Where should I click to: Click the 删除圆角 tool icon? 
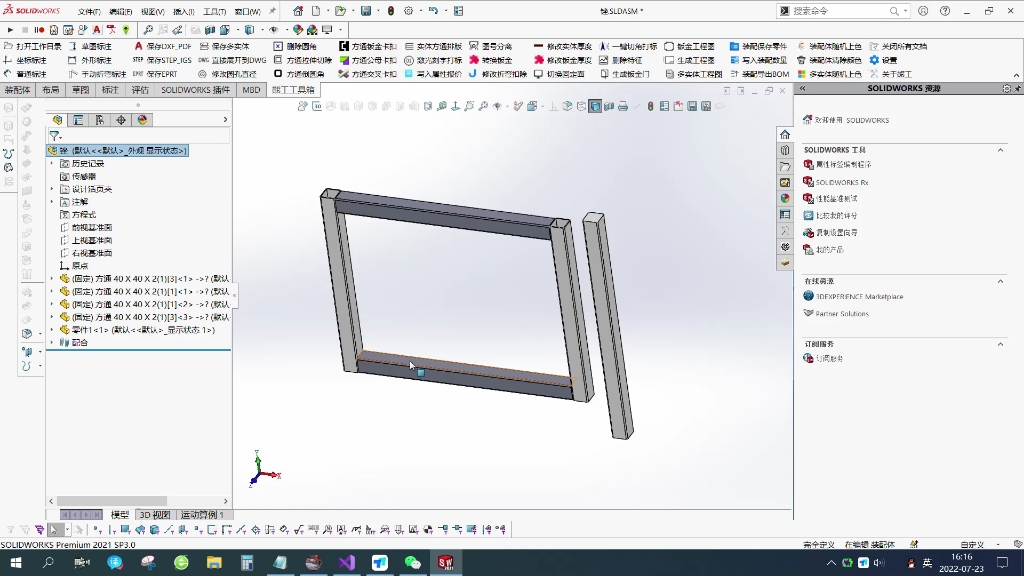290,46
